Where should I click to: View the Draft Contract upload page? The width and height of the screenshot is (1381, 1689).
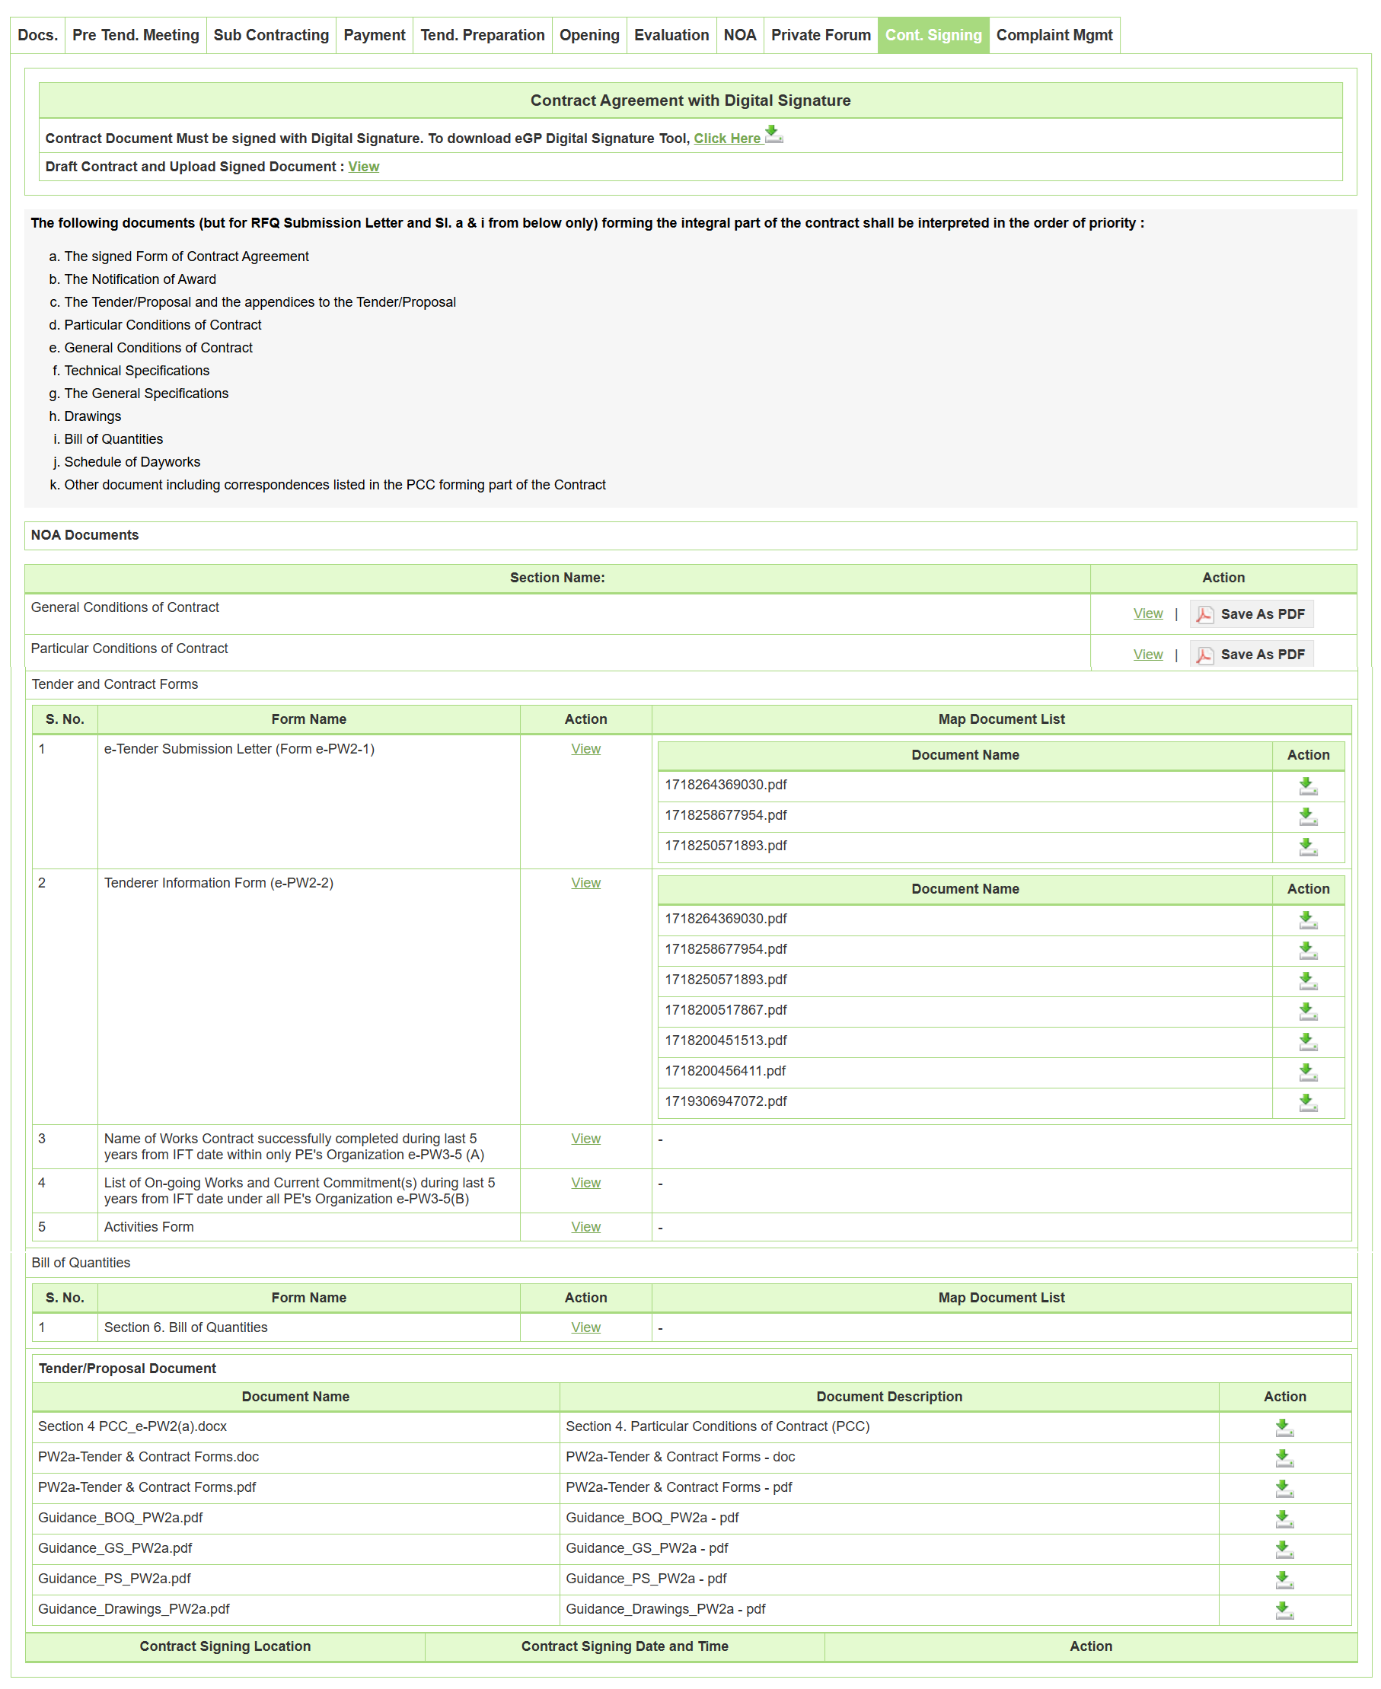click(364, 167)
